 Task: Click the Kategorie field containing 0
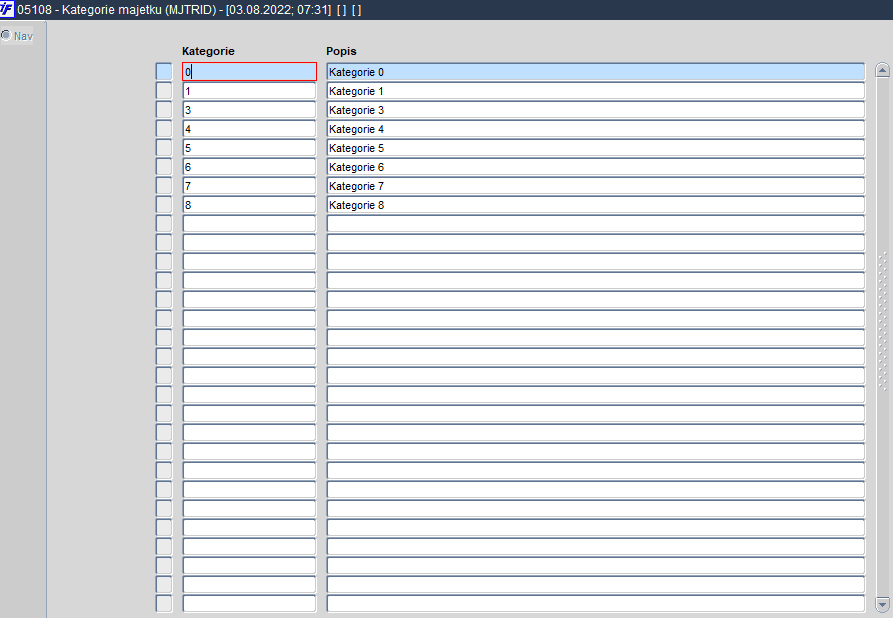pos(249,72)
